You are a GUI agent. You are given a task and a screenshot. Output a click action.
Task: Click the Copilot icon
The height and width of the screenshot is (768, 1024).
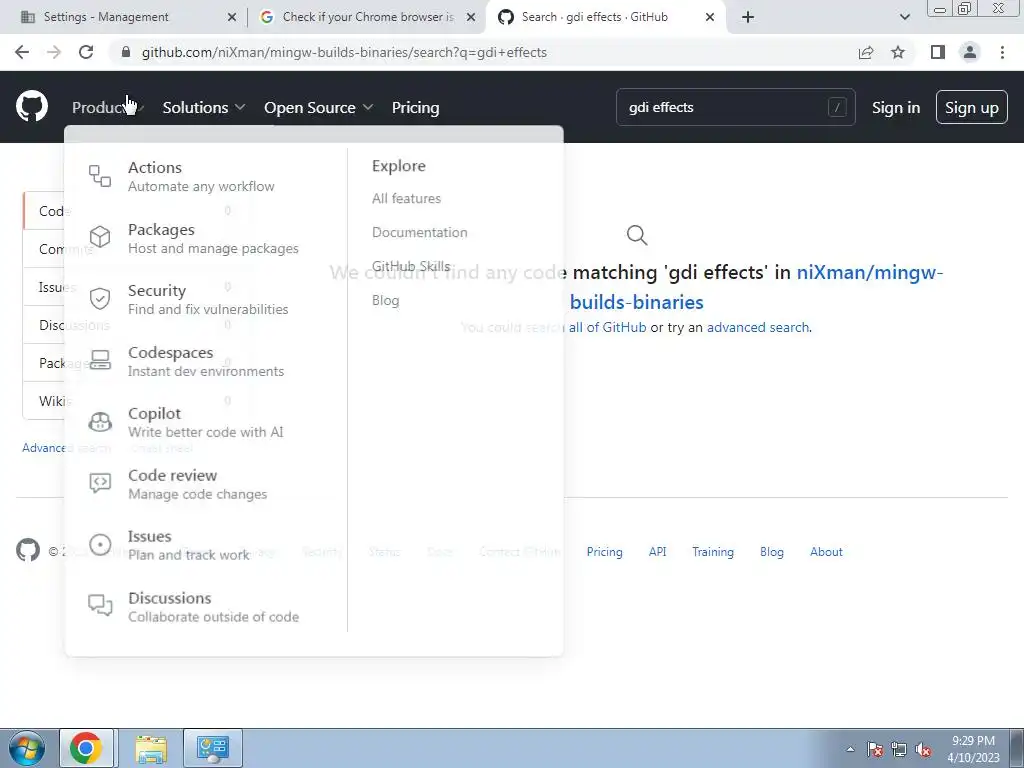100,422
